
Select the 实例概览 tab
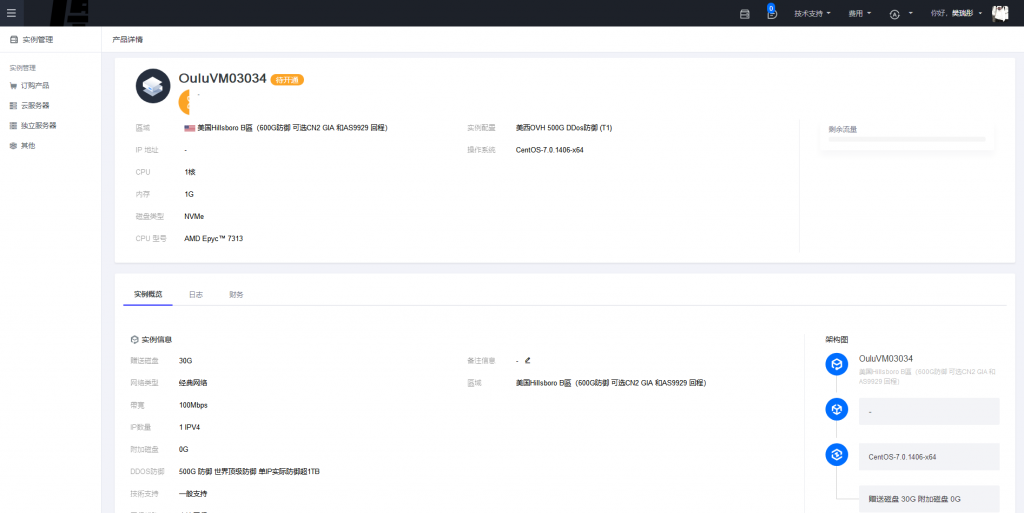point(148,295)
